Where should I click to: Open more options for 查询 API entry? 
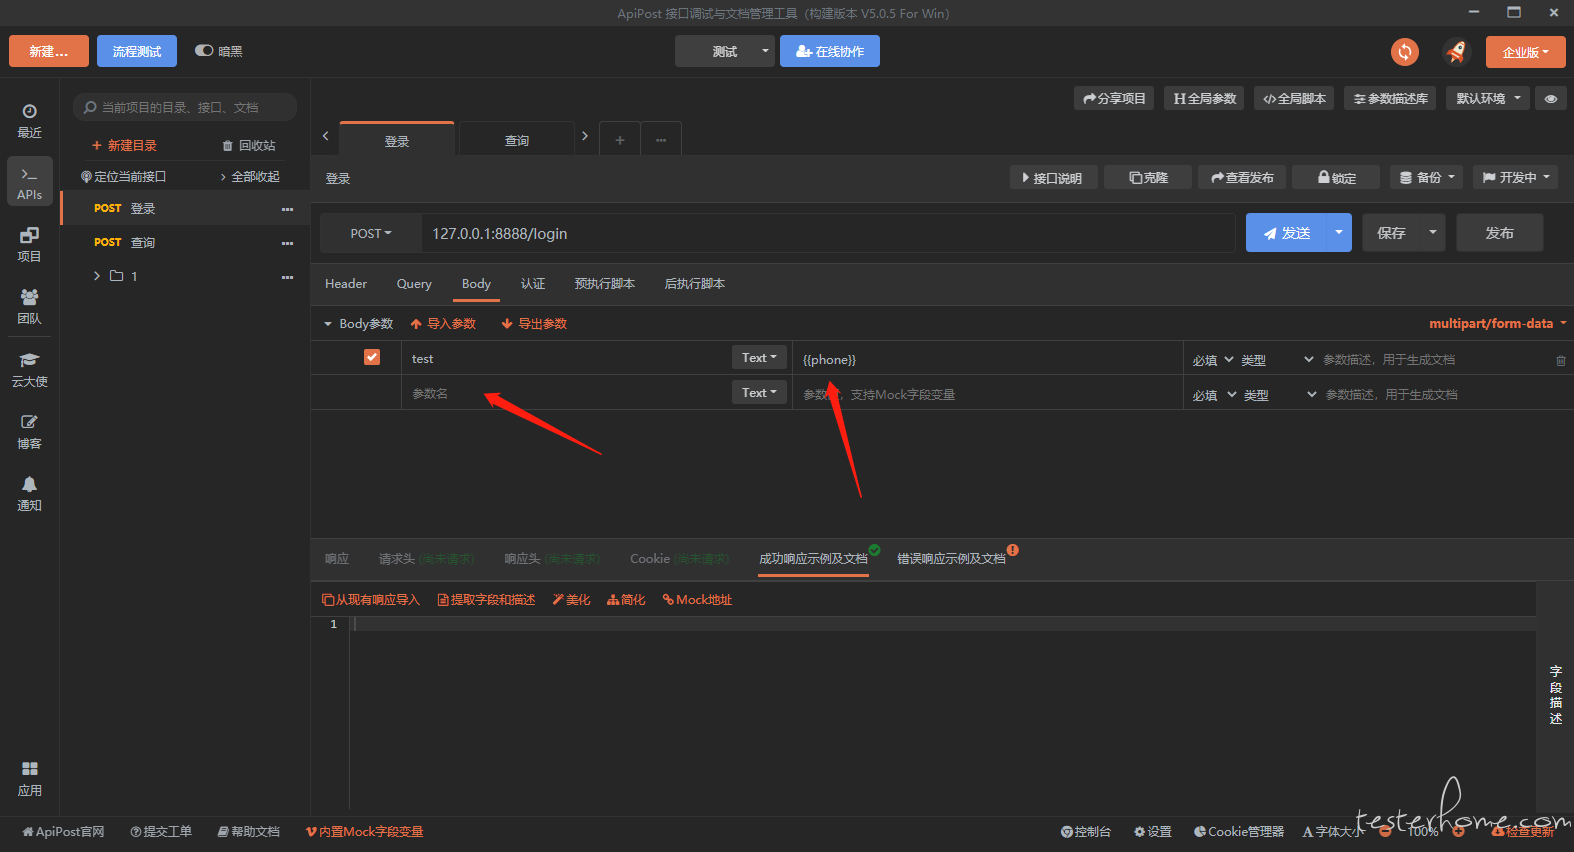pos(287,243)
